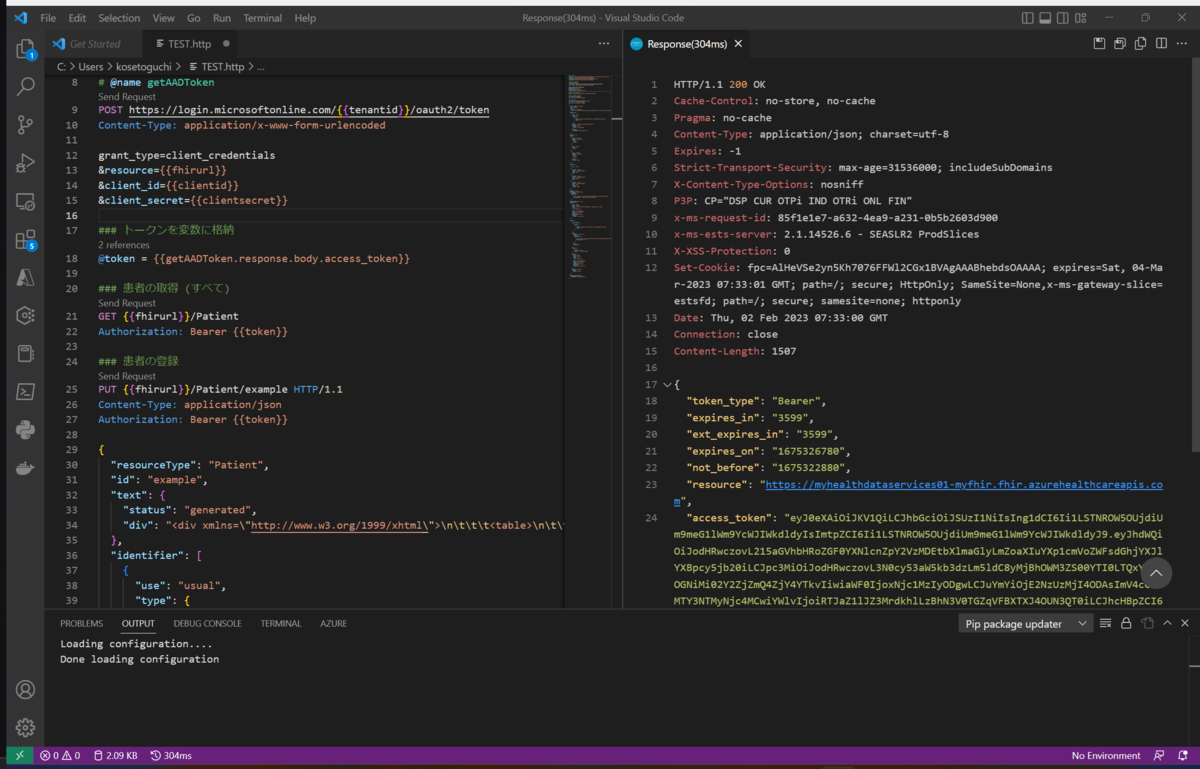
Task: Open the Python view in activity bar
Action: coord(25,430)
